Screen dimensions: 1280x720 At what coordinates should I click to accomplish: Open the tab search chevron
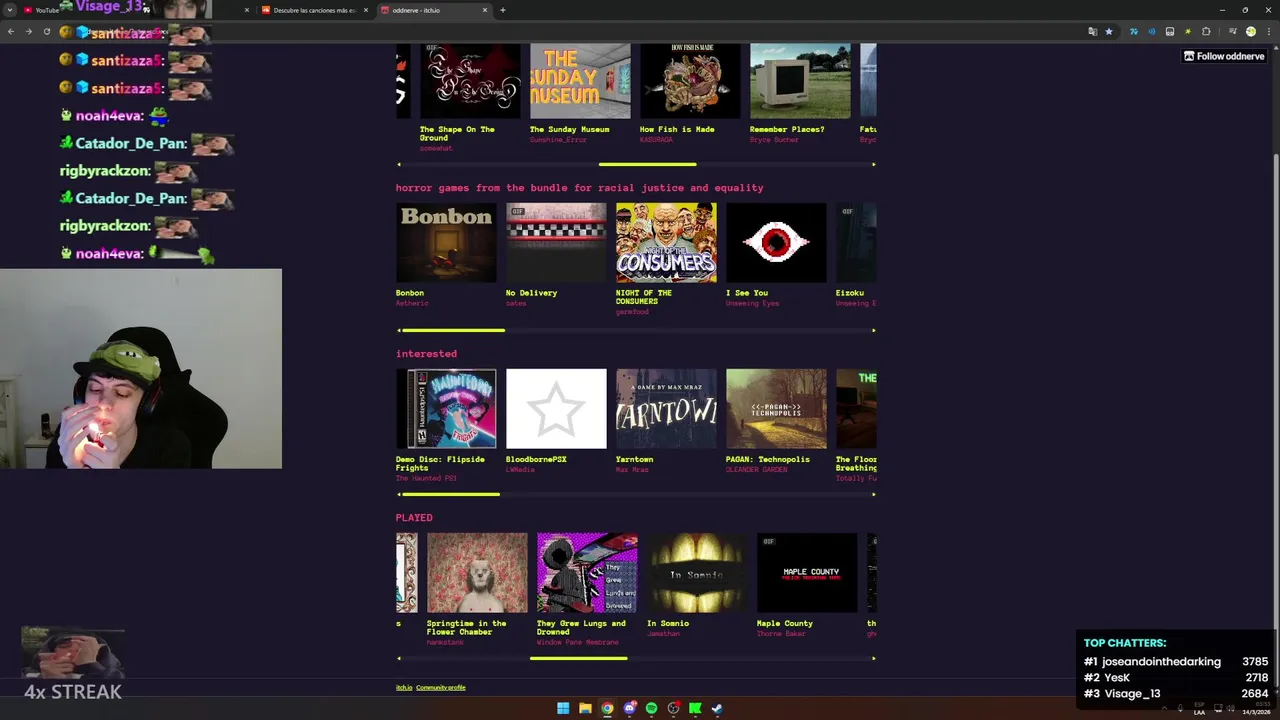click(11, 10)
